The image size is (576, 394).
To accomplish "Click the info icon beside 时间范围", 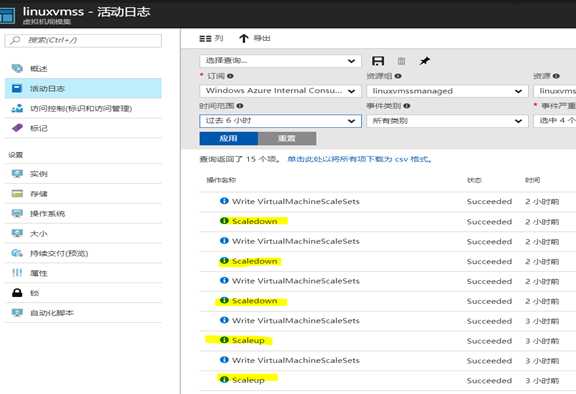I will [240, 106].
